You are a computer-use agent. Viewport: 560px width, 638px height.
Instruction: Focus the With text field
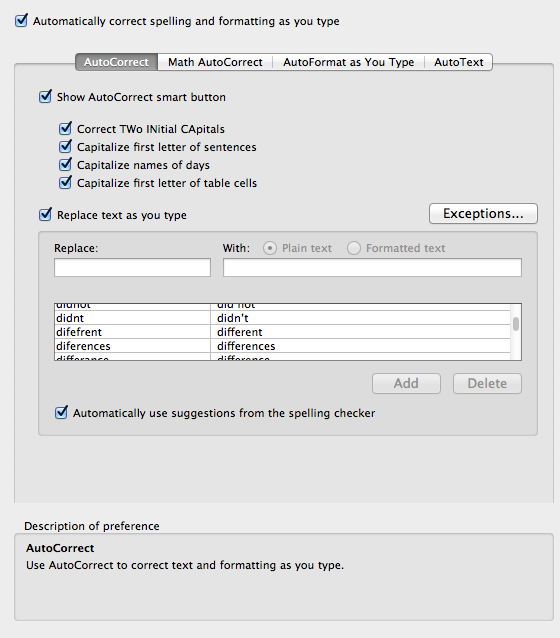point(372,267)
